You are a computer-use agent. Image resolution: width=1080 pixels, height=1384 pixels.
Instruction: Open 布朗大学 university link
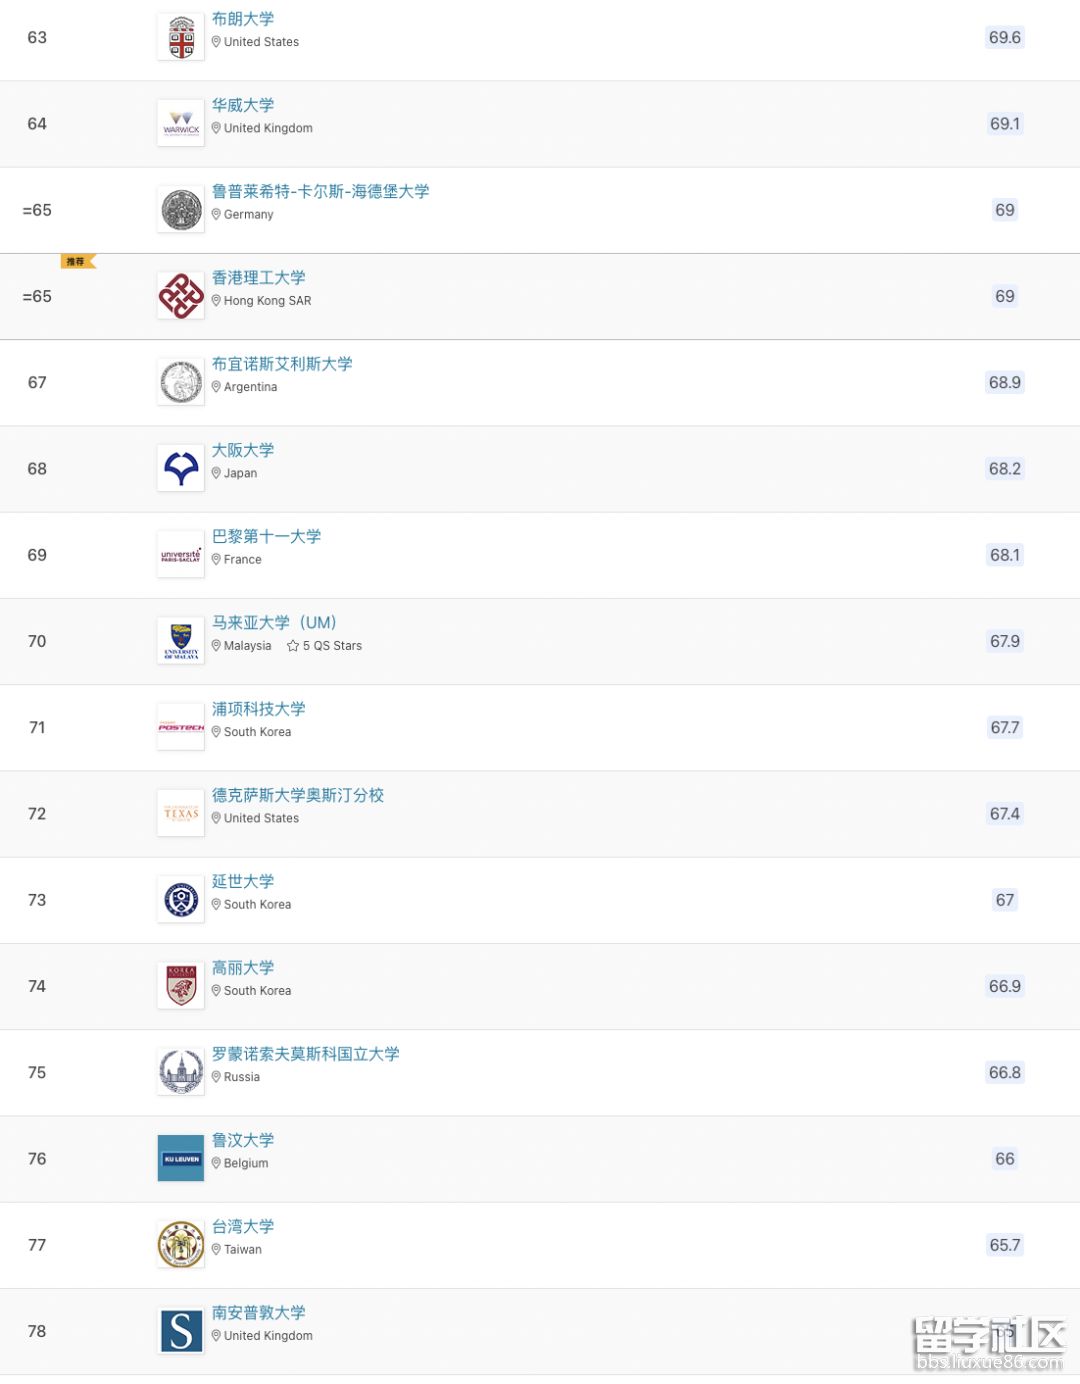243,19
